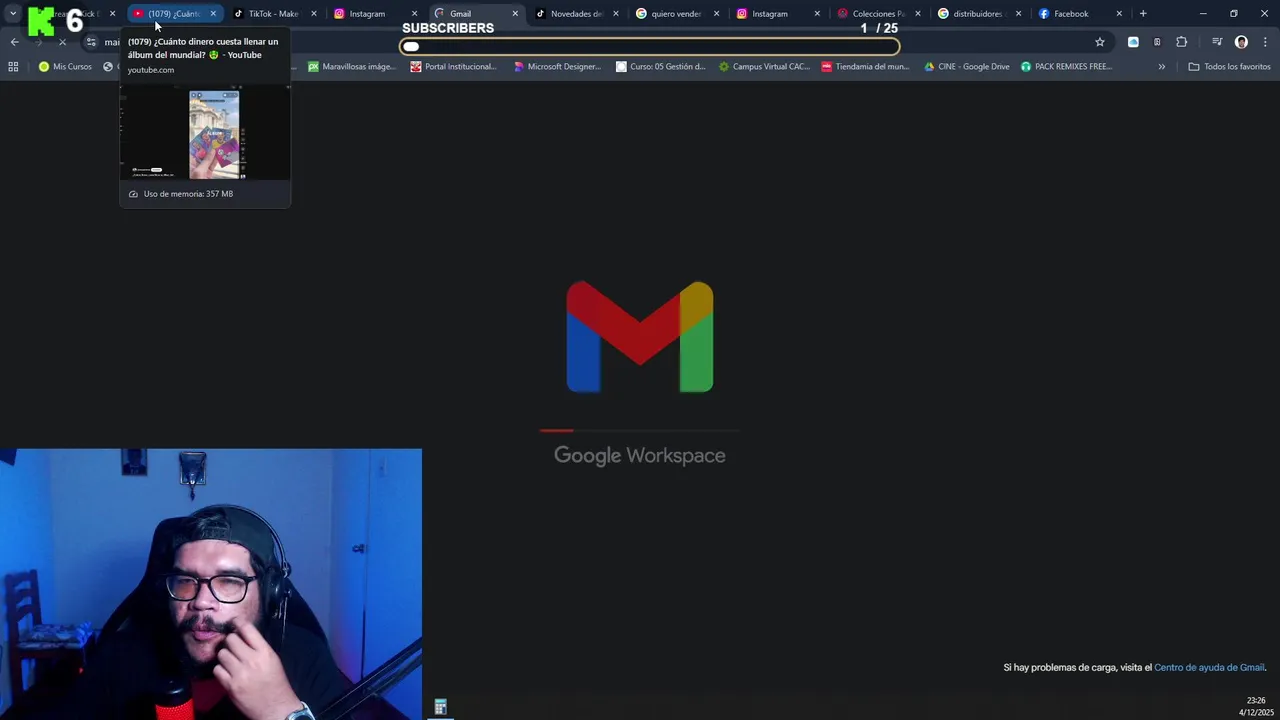The height and width of the screenshot is (720, 1280).
Task: Open the Maravillosas imáge... bookmark
Action: tap(351, 67)
